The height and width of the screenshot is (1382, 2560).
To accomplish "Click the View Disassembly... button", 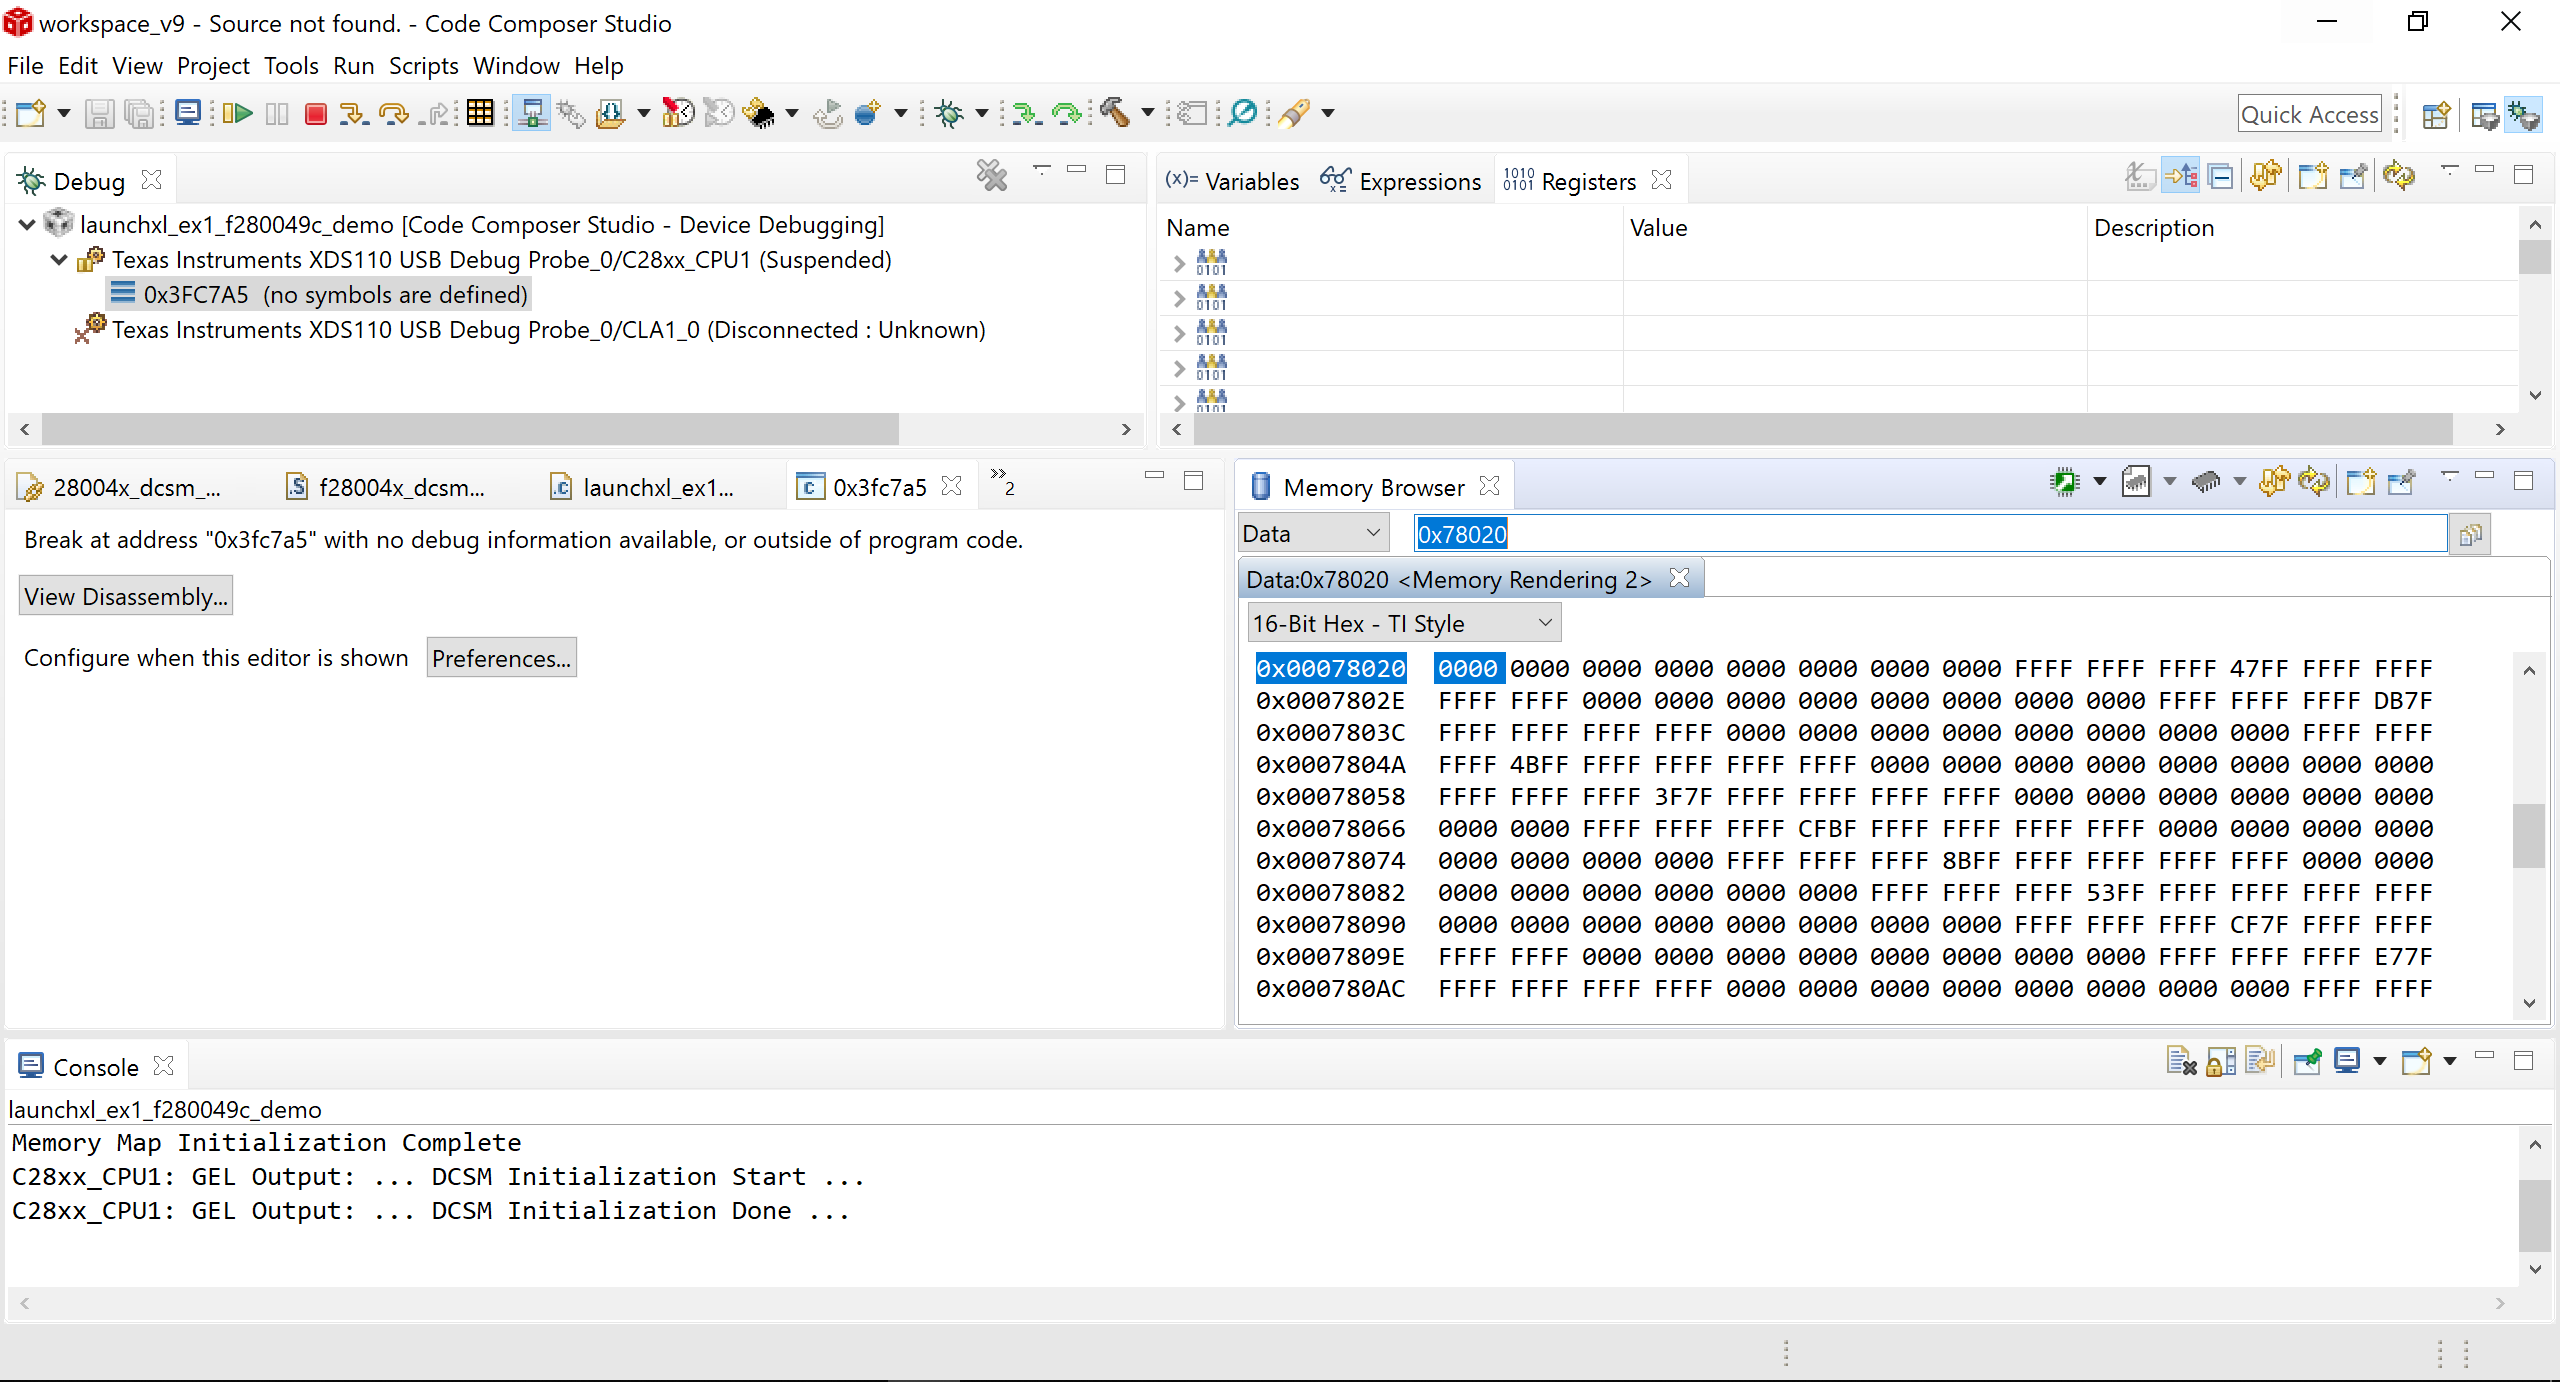I will point(126,597).
